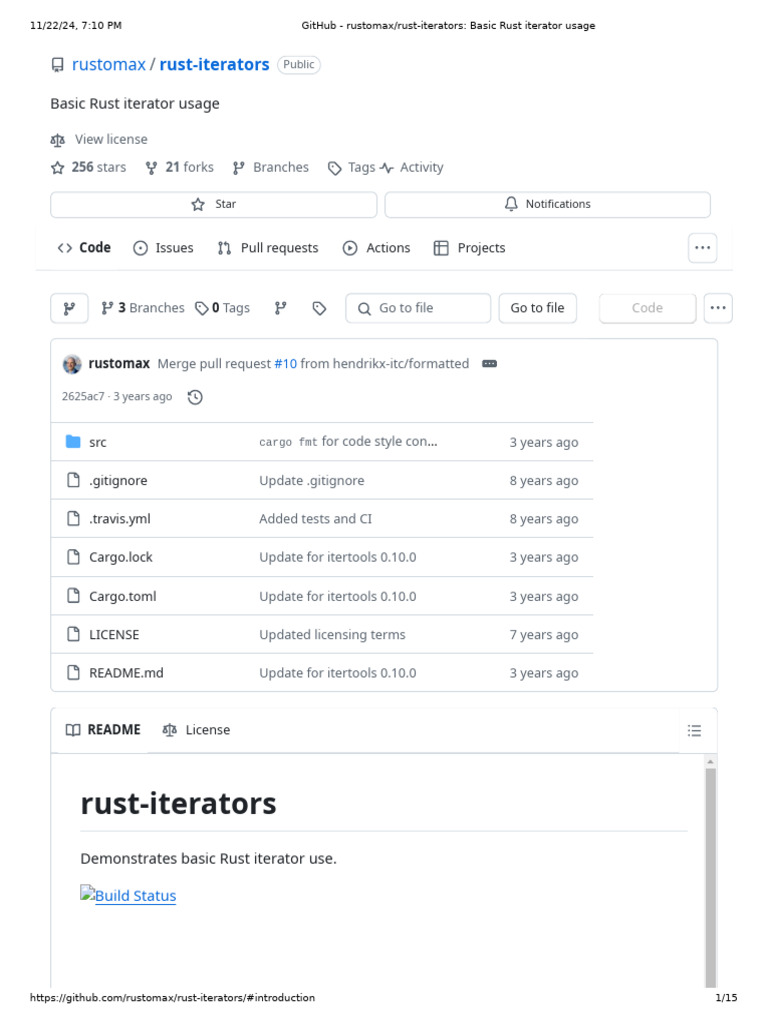The height and width of the screenshot is (1024, 768).
Task: Click the rustomax avatar image
Action: coord(72,364)
